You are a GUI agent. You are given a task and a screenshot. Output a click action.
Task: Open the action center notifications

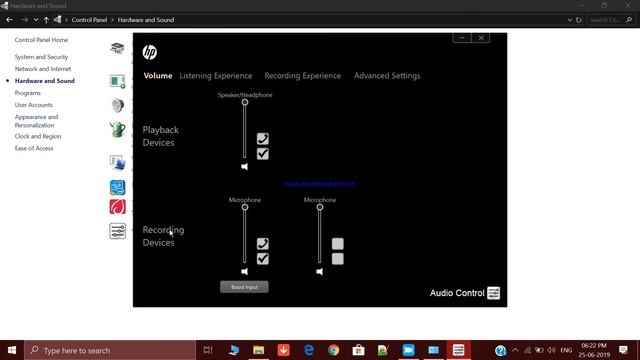[x=623, y=350]
